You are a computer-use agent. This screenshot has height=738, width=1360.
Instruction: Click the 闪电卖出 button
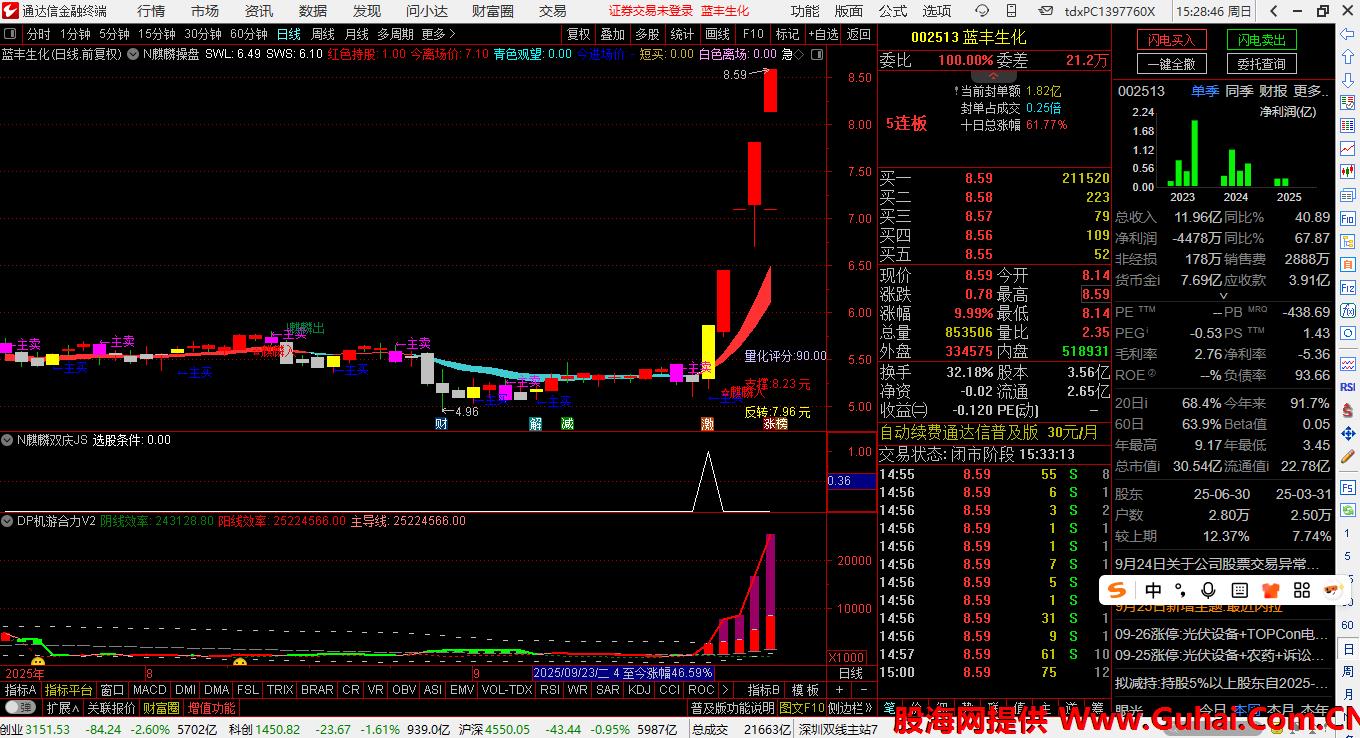[x=1262, y=40]
